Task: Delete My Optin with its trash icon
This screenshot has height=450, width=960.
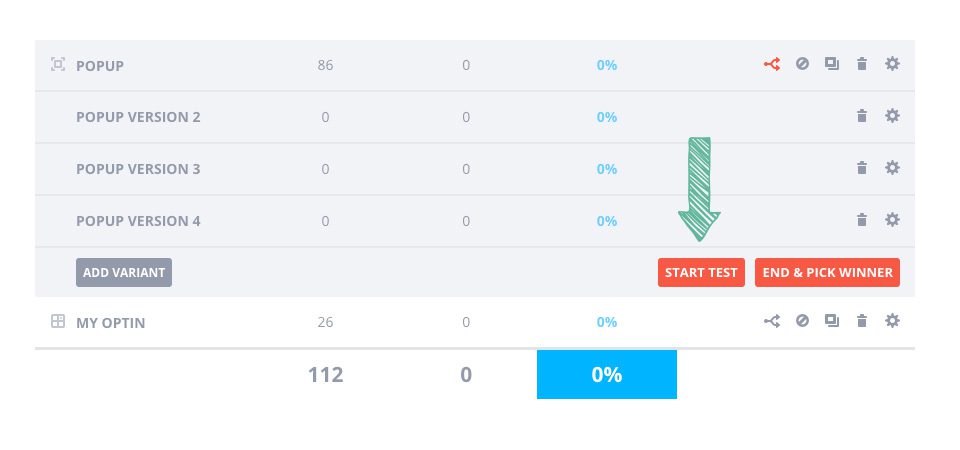Action: [861, 322]
